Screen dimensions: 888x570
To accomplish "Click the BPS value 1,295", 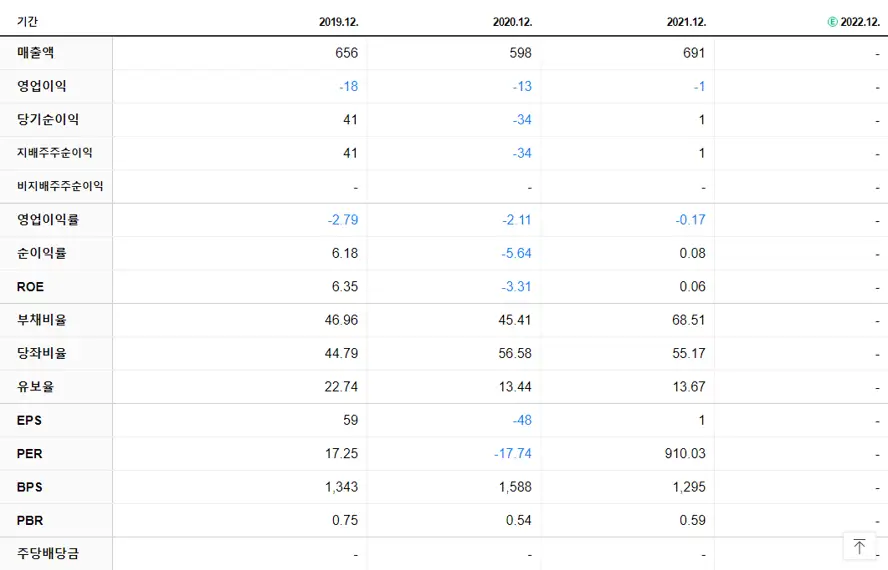I will [689, 488].
